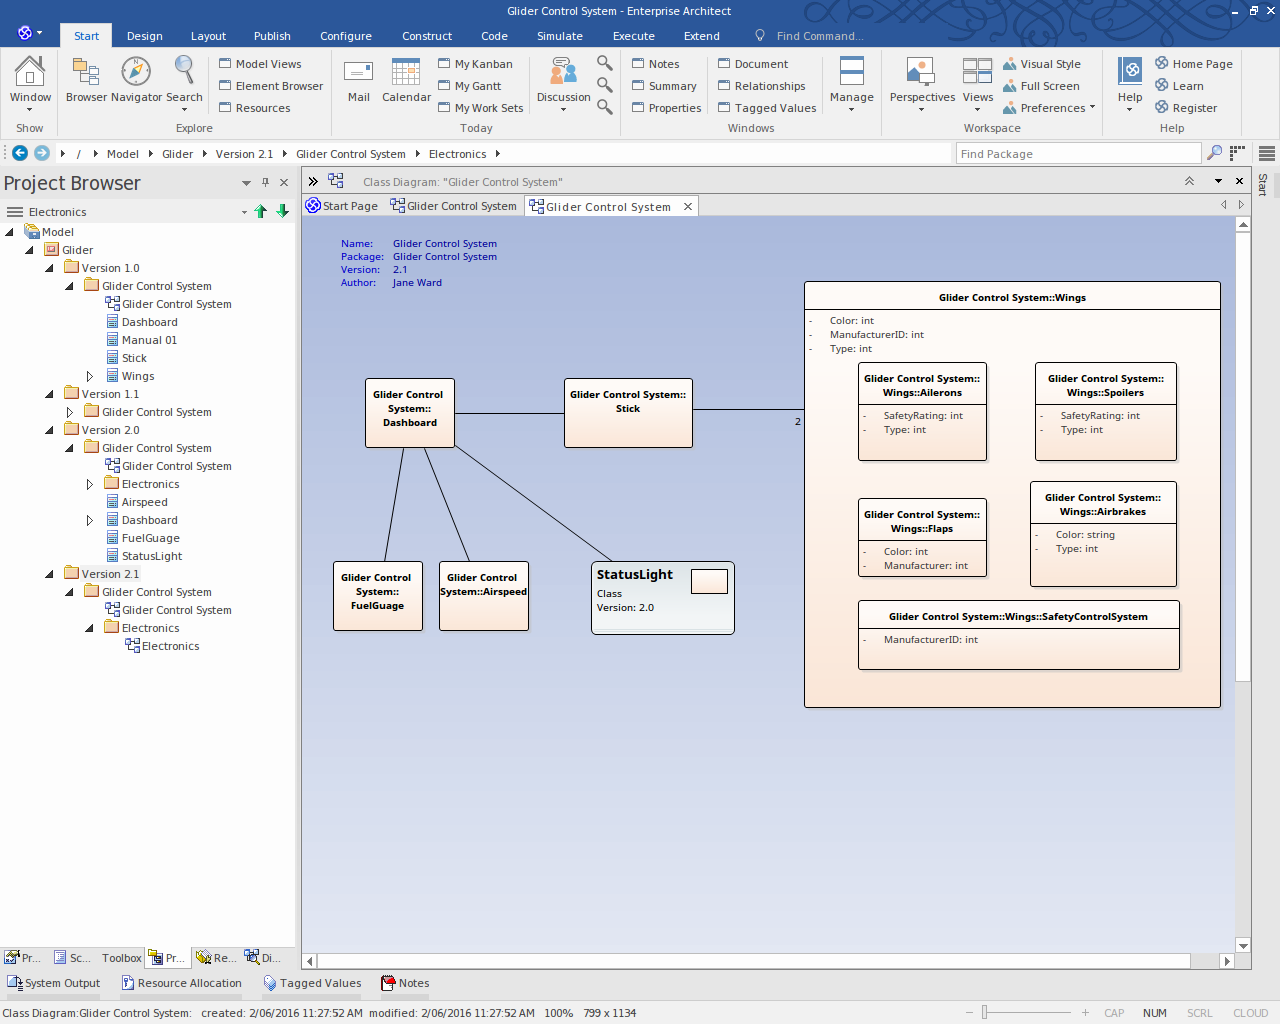The height and width of the screenshot is (1024, 1280).
Task: Switch to the Design ribbon tab
Action: pyautogui.click(x=144, y=36)
